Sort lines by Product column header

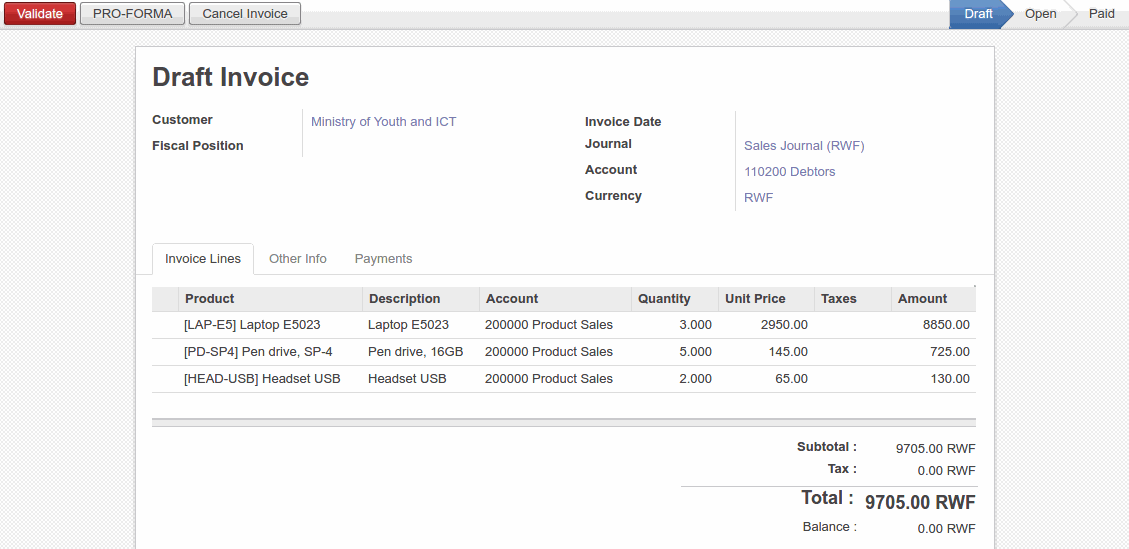click(210, 298)
